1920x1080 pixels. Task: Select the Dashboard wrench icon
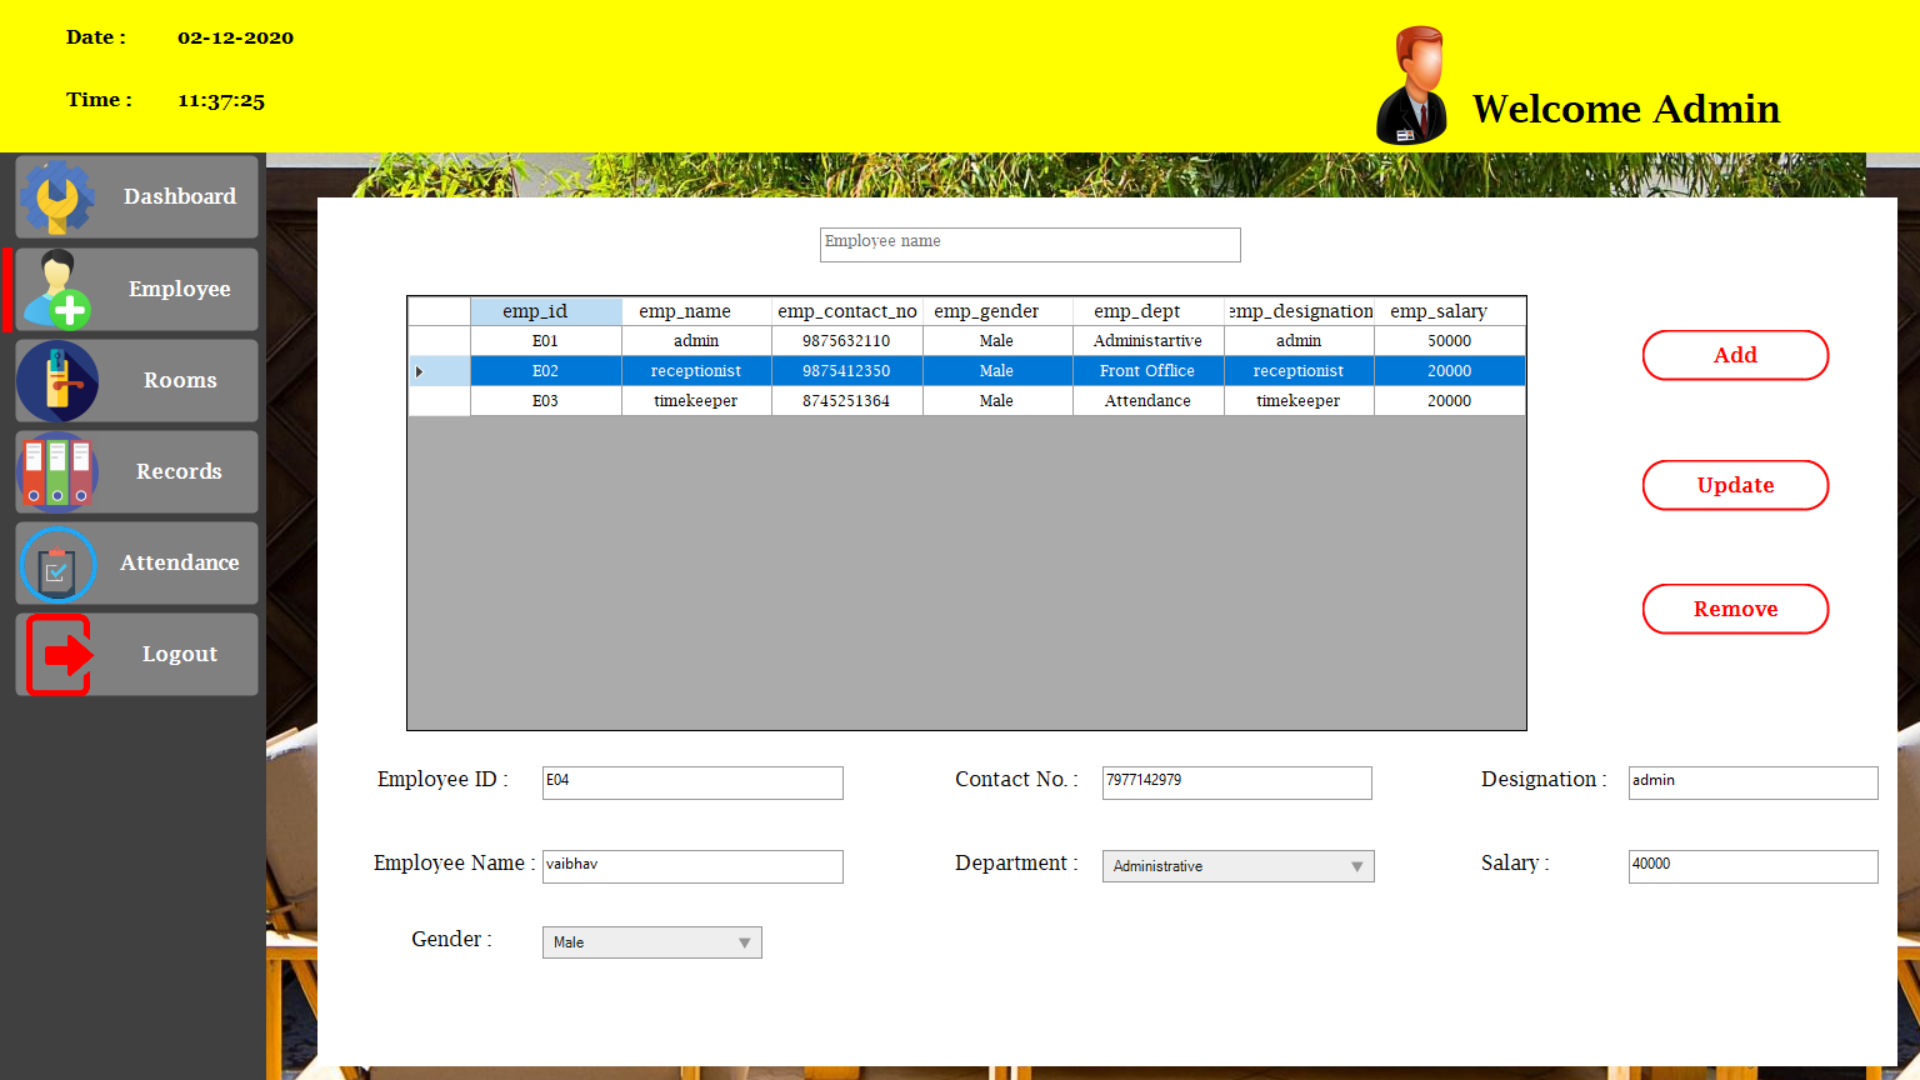coord(58,196)
